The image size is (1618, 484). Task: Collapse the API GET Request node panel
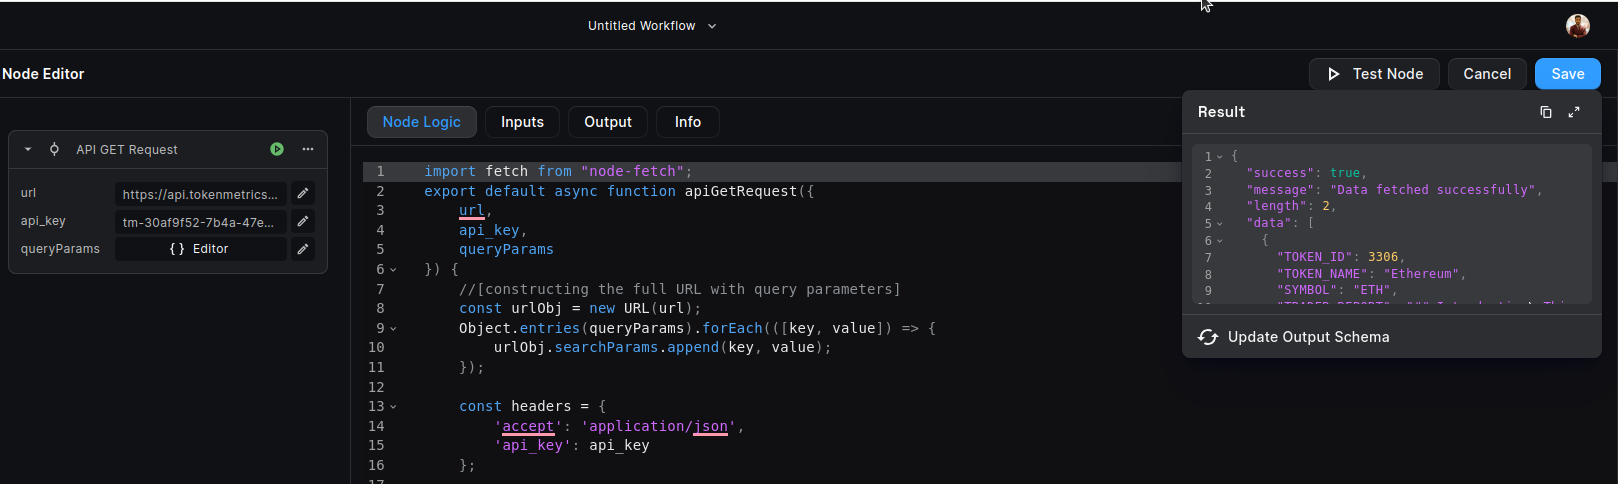[x=28, y=149]
